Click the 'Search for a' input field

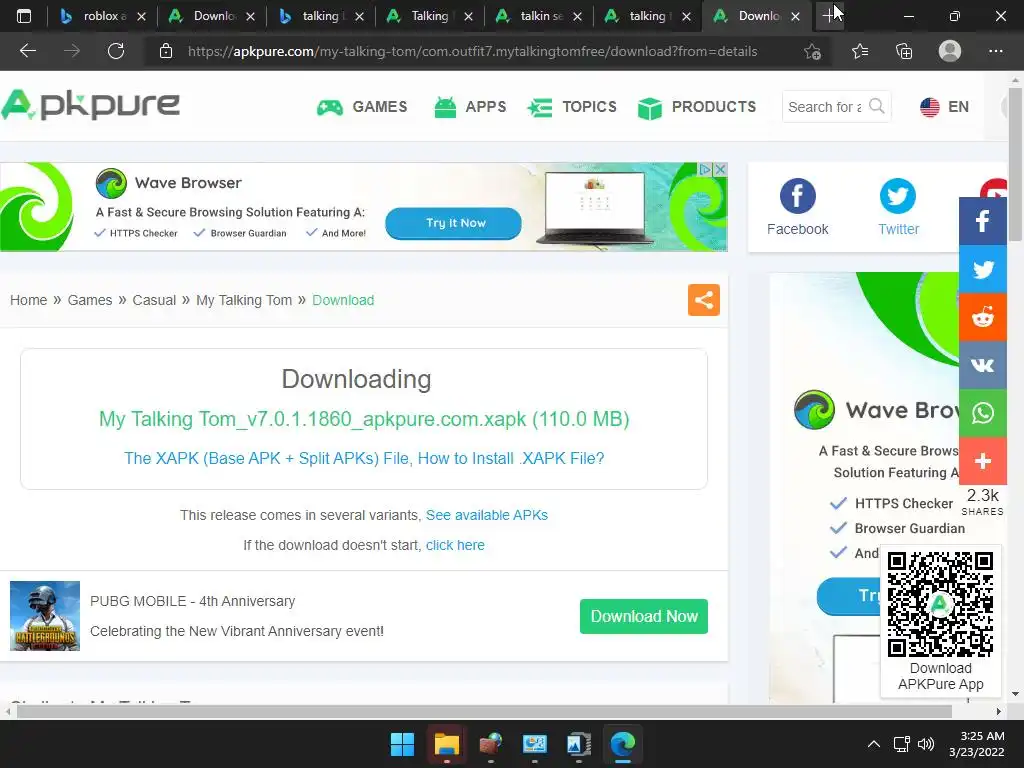point(825,106)
